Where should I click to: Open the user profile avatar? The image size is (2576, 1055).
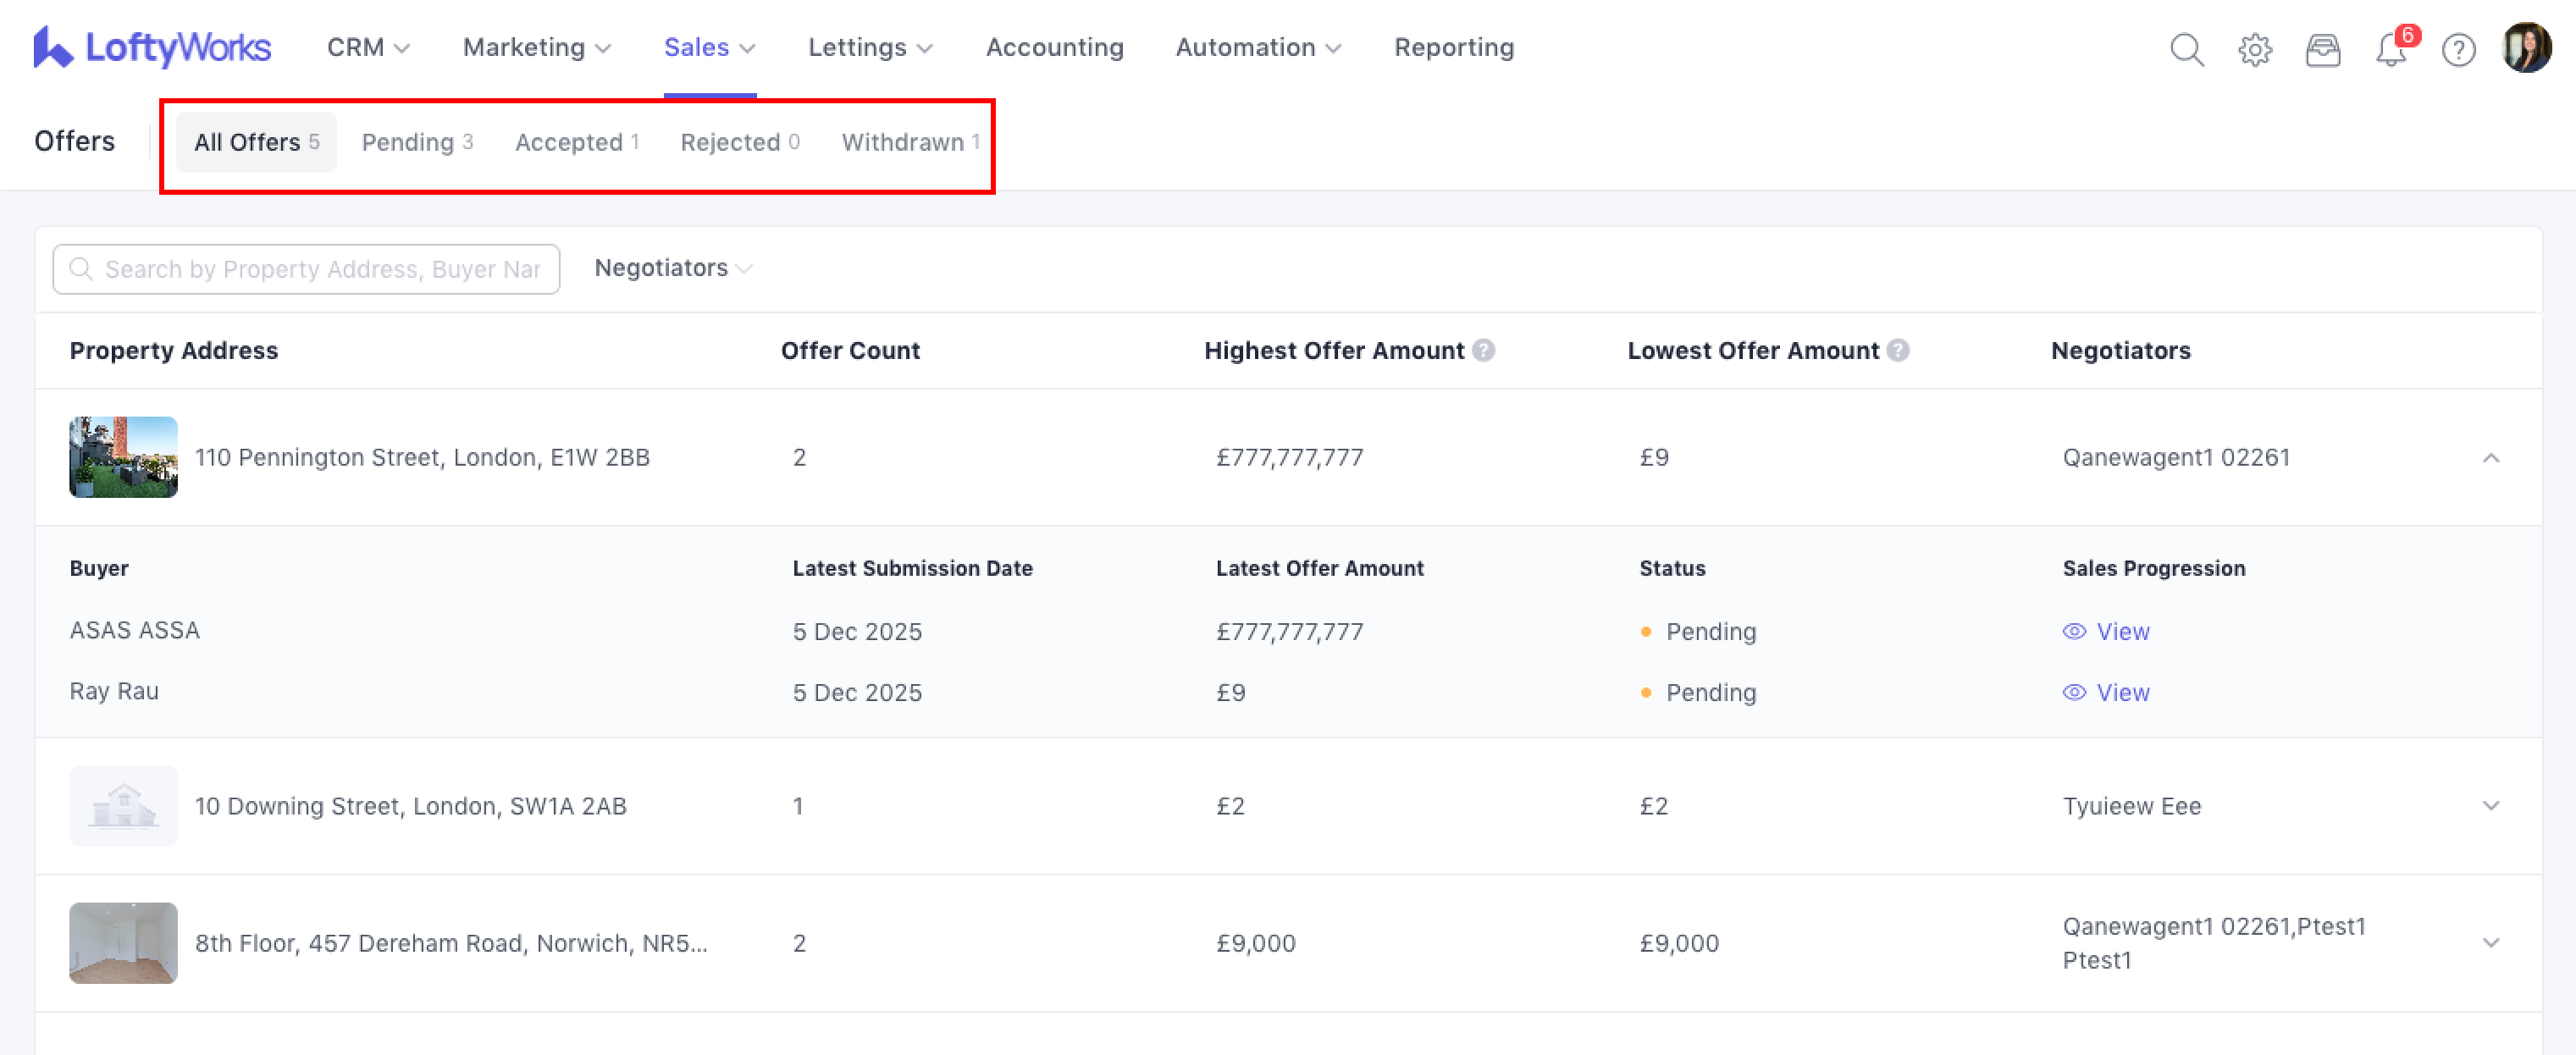2526,48
